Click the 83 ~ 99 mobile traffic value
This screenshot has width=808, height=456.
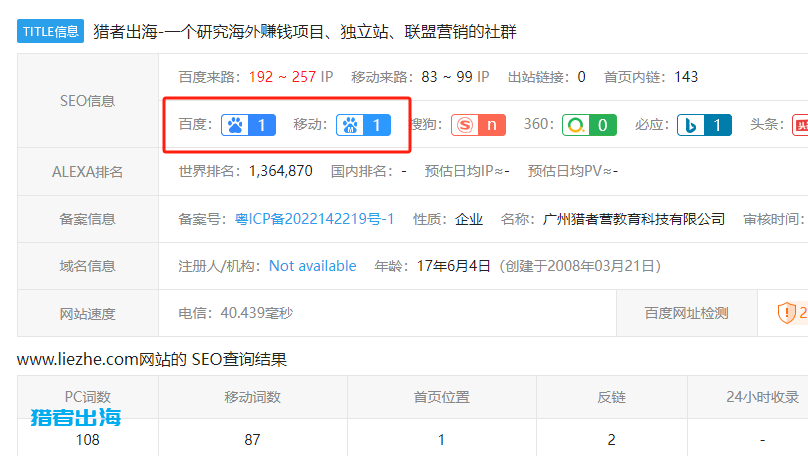[x=447, y=77]
